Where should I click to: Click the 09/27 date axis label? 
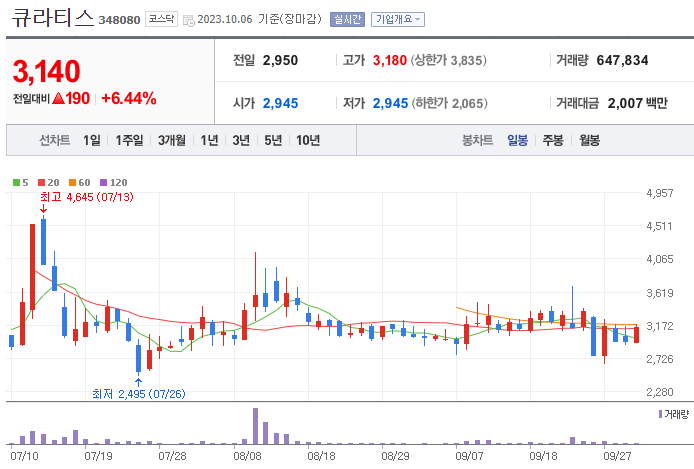(x=617, y=456)
